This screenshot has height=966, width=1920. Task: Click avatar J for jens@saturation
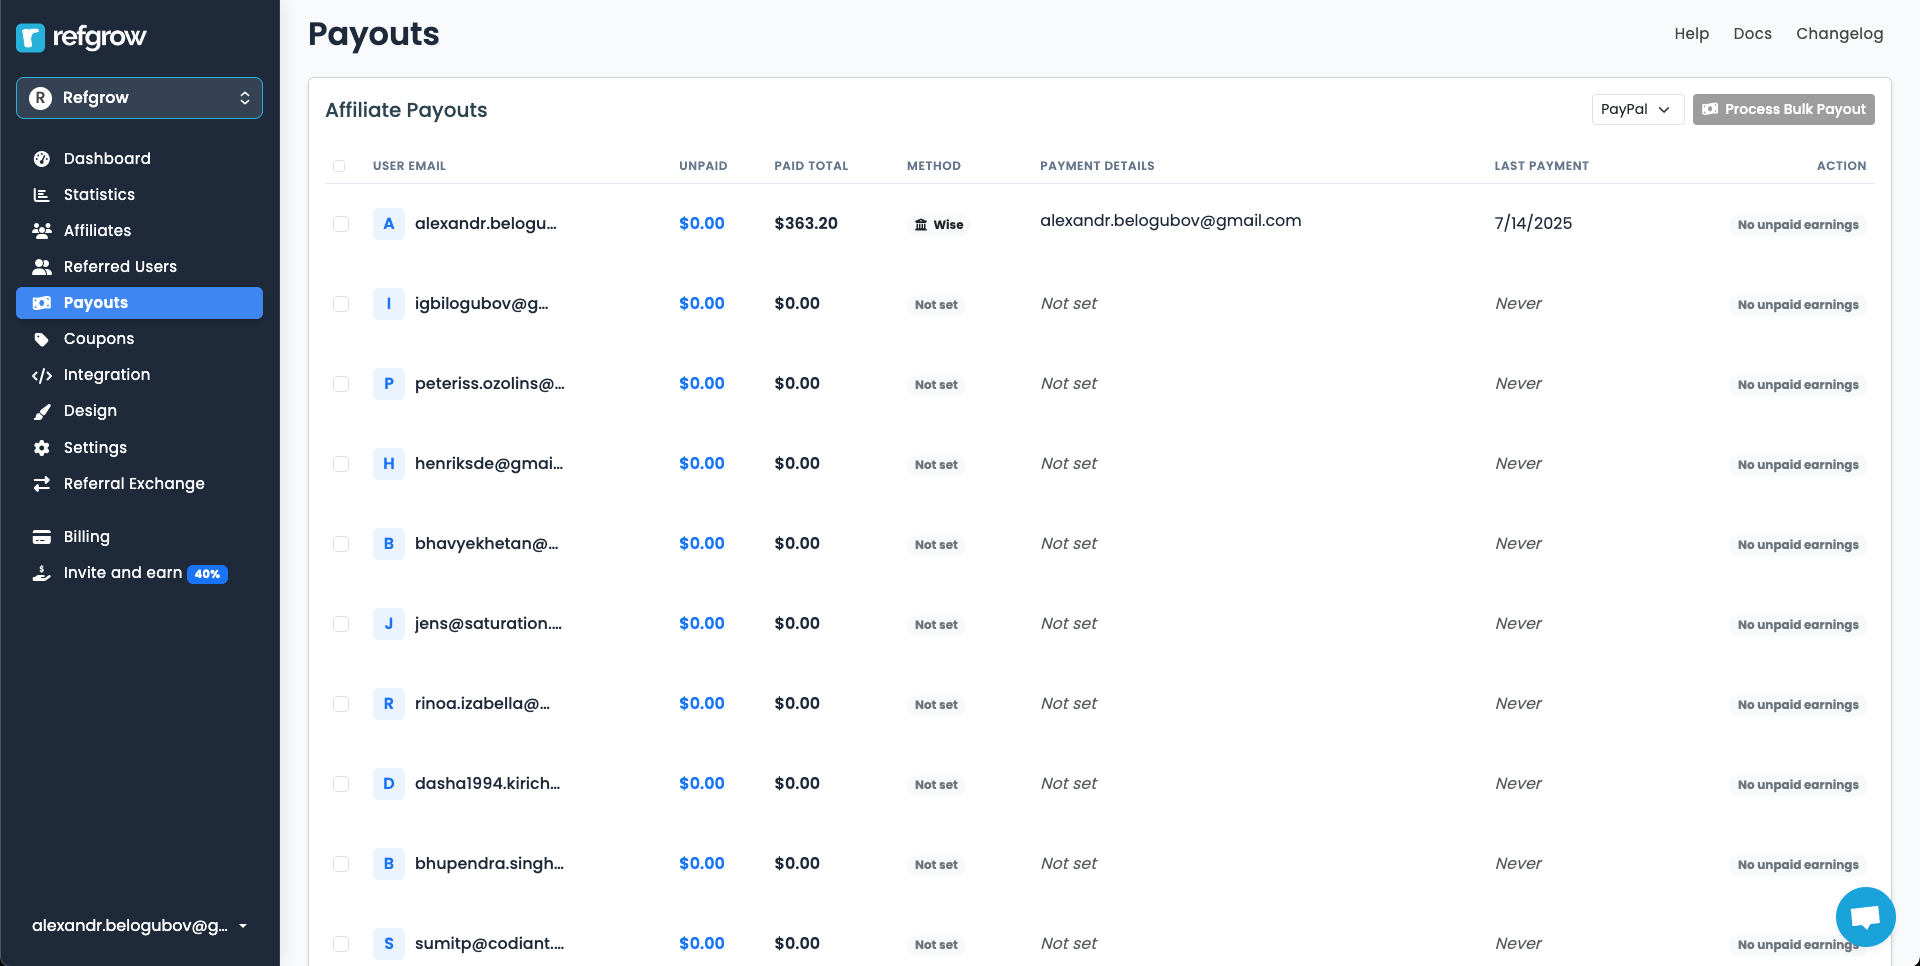pos(389,624)
